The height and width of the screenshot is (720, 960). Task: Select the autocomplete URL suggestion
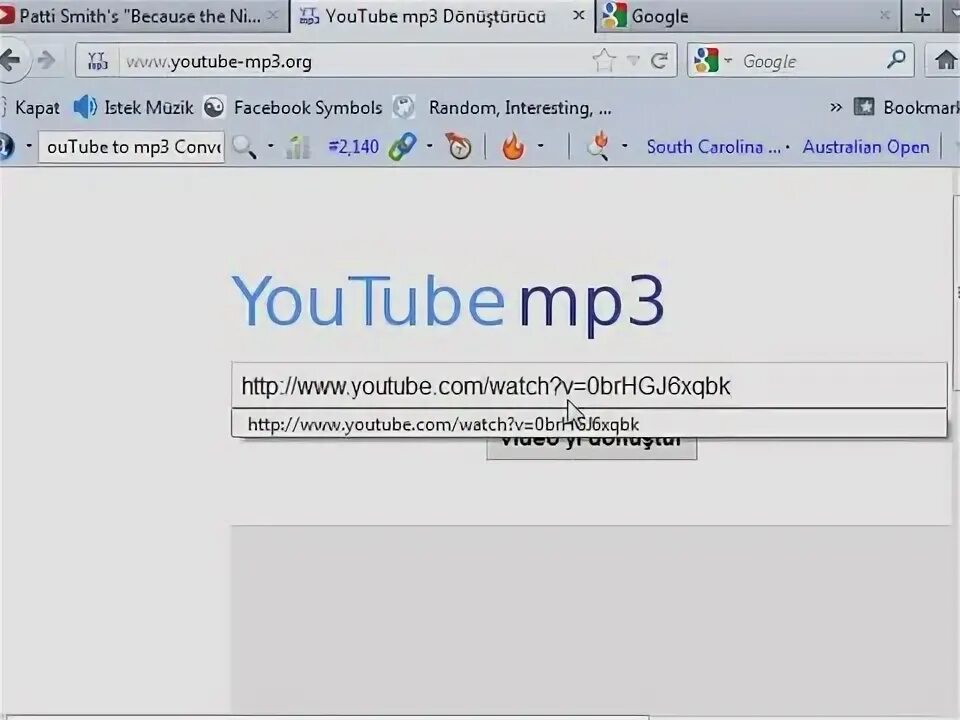pyautogui.click(x=589, y=424)
